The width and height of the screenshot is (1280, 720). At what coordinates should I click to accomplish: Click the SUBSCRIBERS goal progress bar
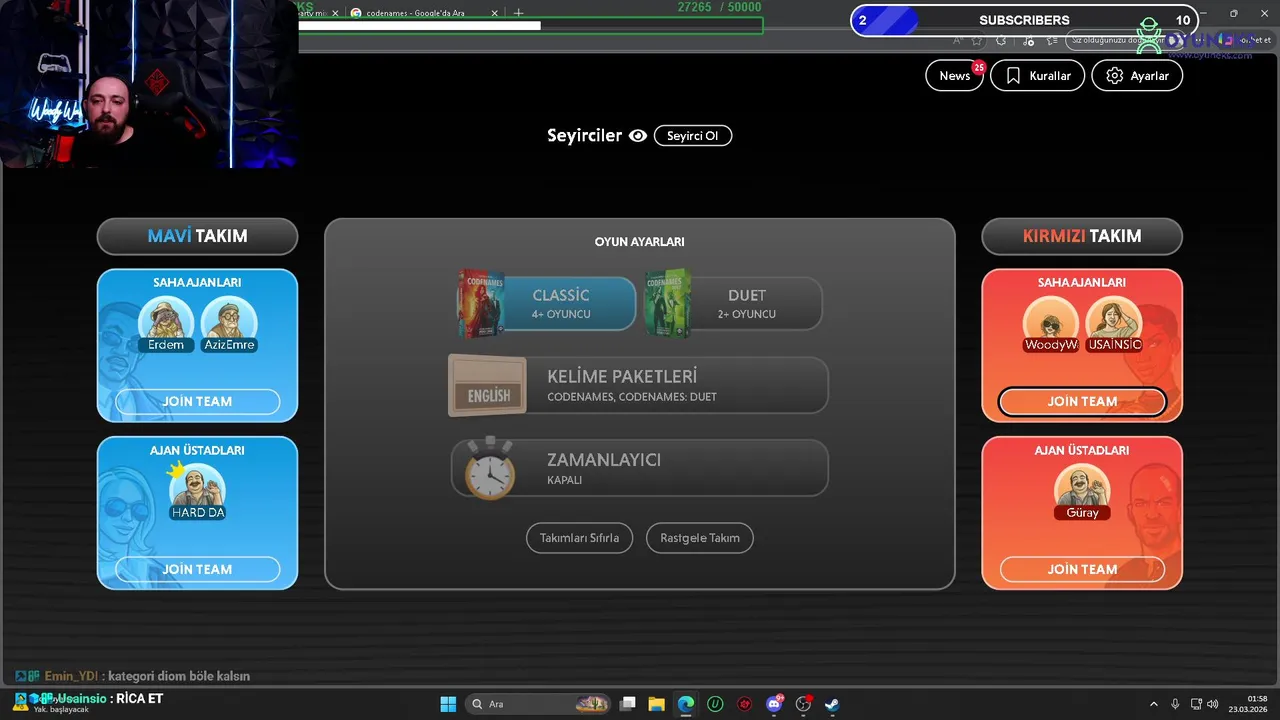[1024, 20]
